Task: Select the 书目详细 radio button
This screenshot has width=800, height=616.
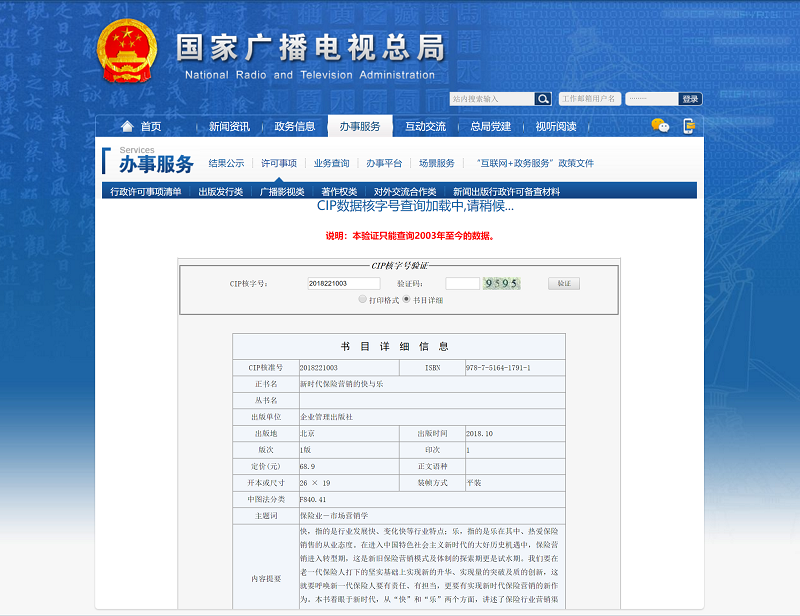Action: 406,299
